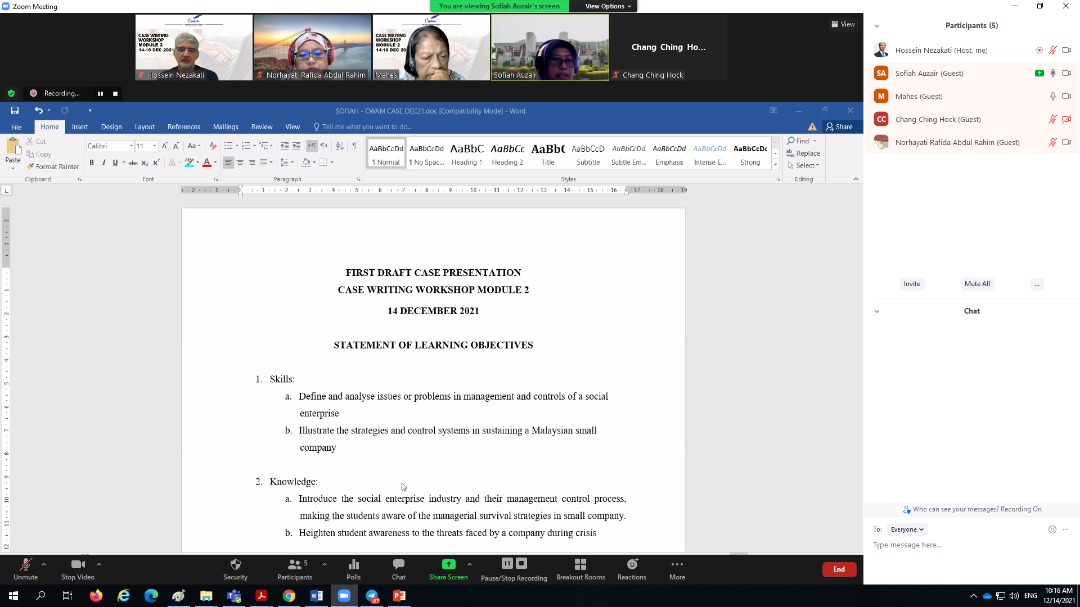Click the green Share Screen icon
The height and width of the screenshot is (607, 1080).
click(x=448, y=564)
